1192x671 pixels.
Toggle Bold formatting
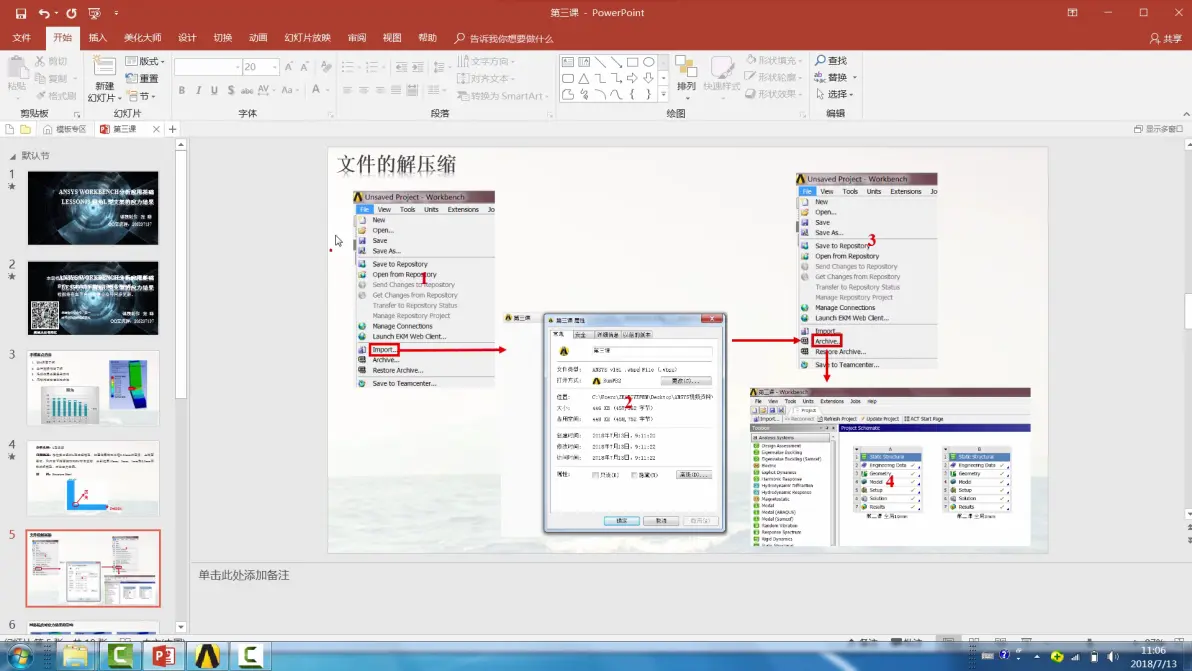(182, 90)
